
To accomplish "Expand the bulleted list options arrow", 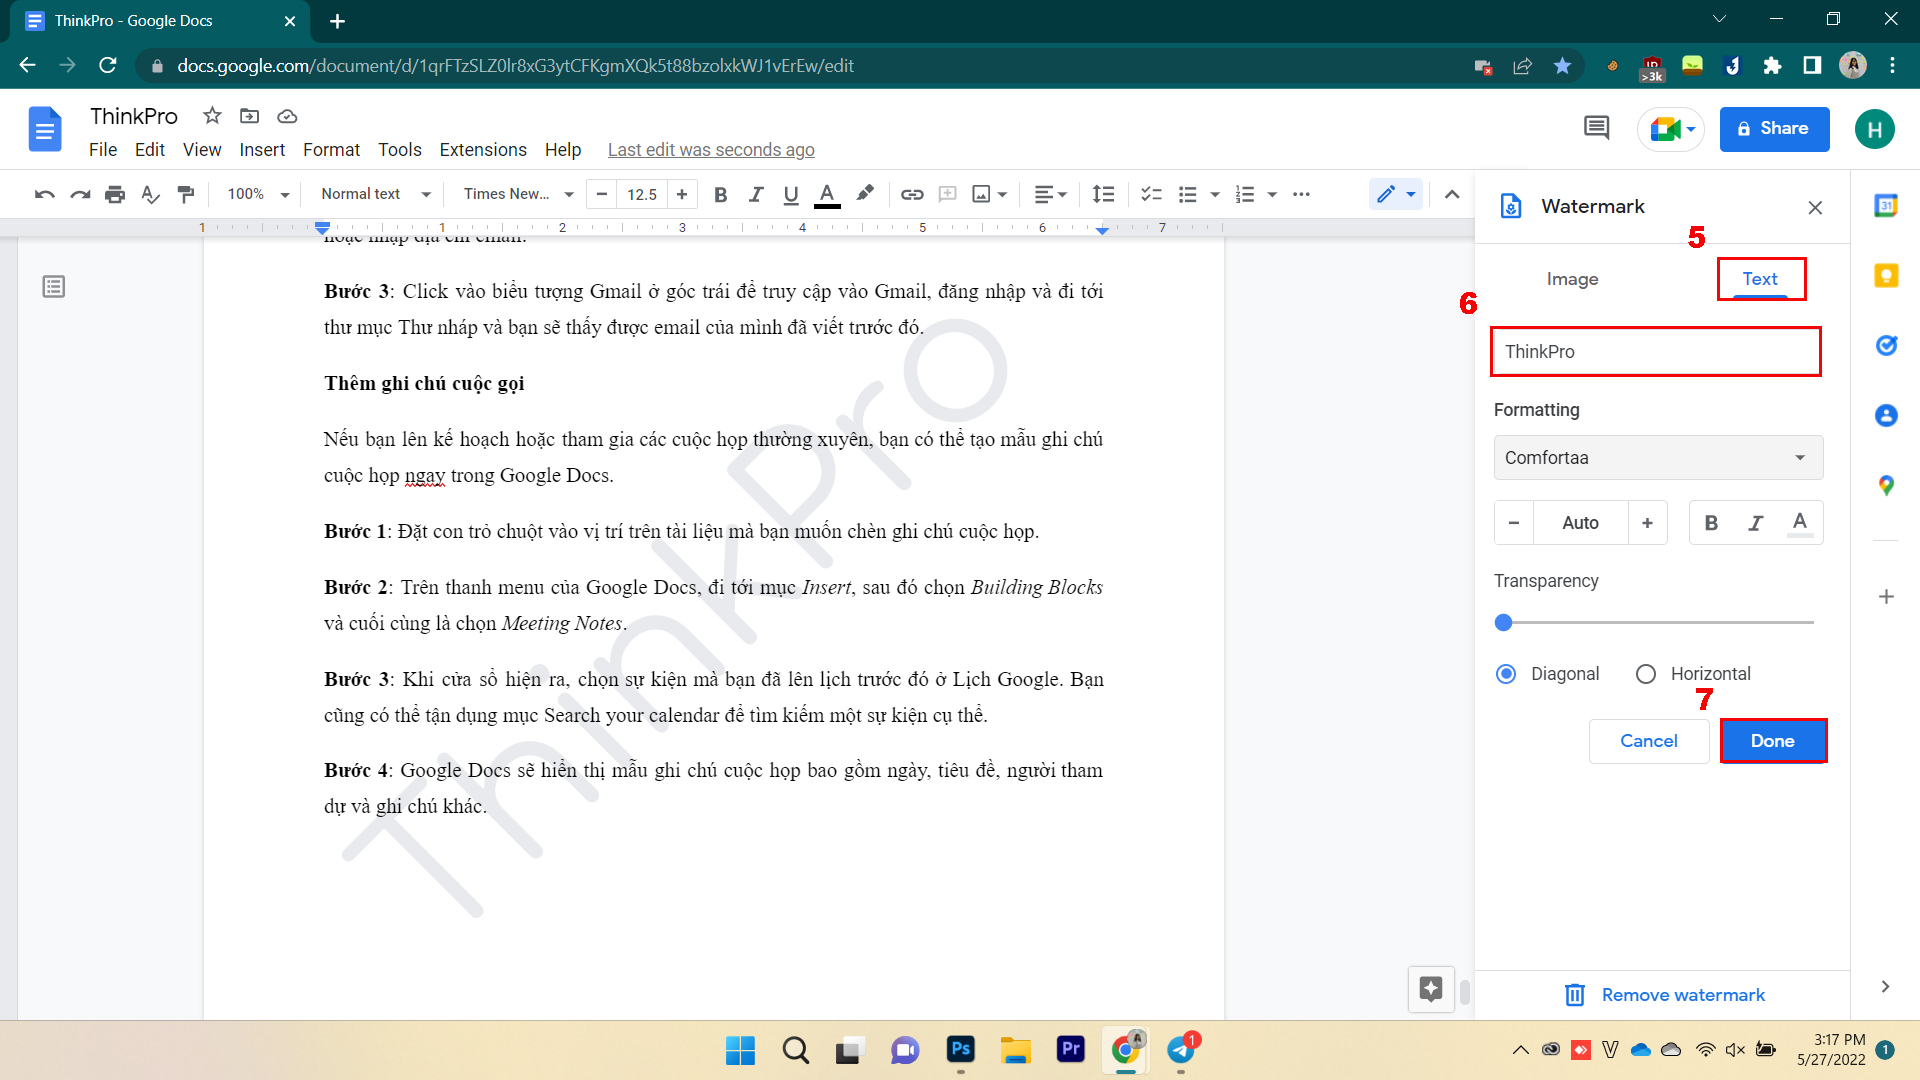I will 1215,194.
